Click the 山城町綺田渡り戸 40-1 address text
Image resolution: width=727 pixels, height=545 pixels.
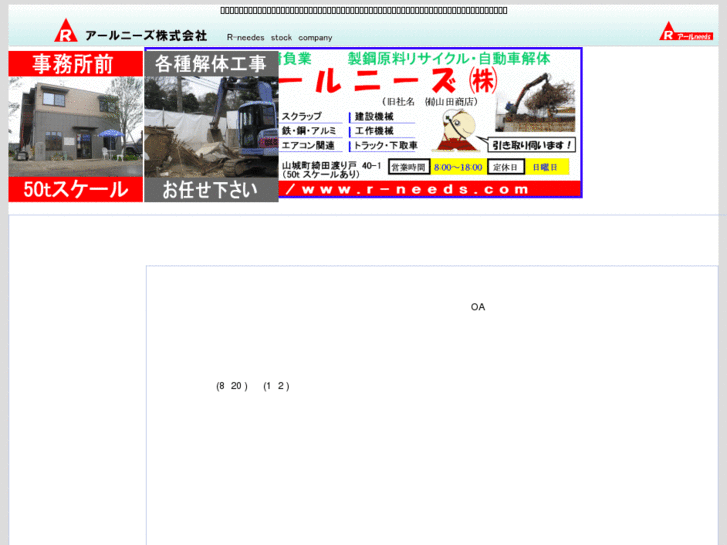point(332,166)
